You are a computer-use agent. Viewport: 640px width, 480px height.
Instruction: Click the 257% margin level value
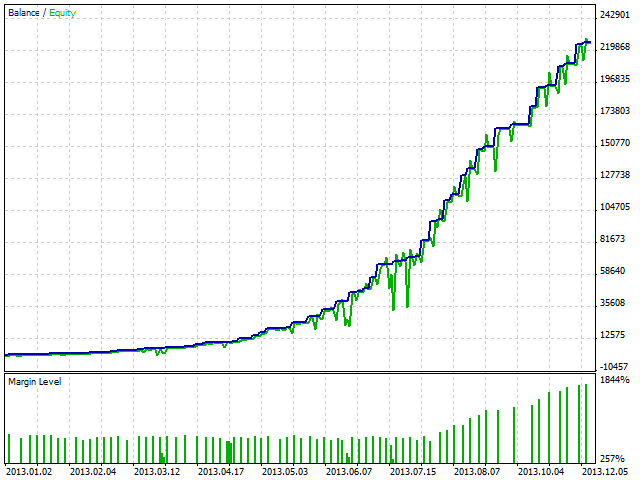click(x=612, y=458)
